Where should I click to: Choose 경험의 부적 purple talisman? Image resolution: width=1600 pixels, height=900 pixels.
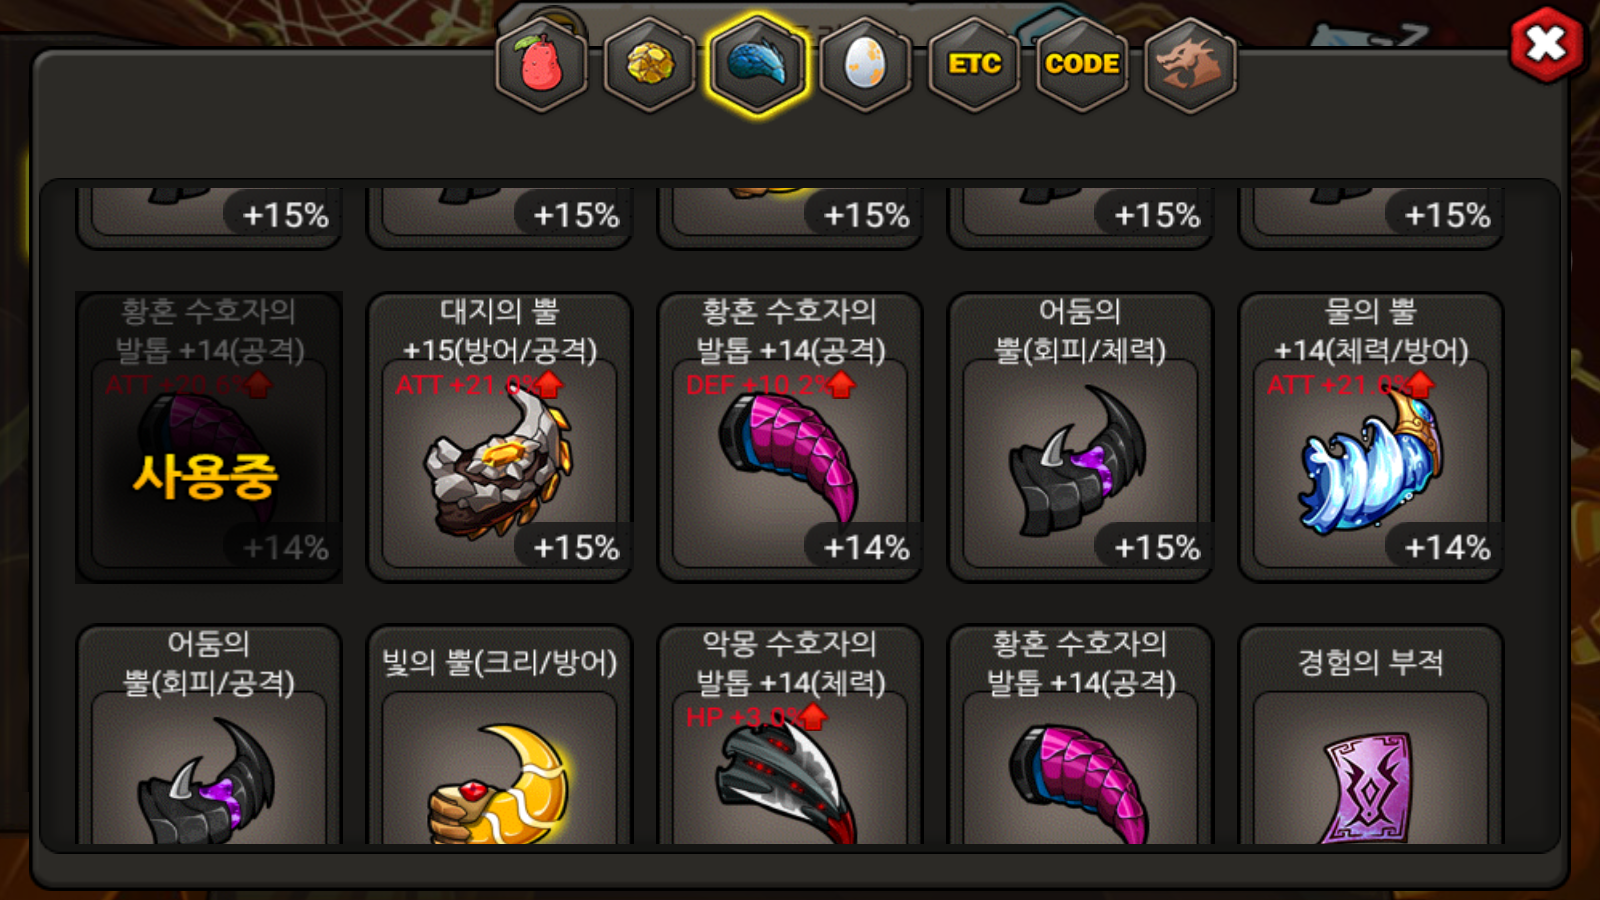(1371, 735)
